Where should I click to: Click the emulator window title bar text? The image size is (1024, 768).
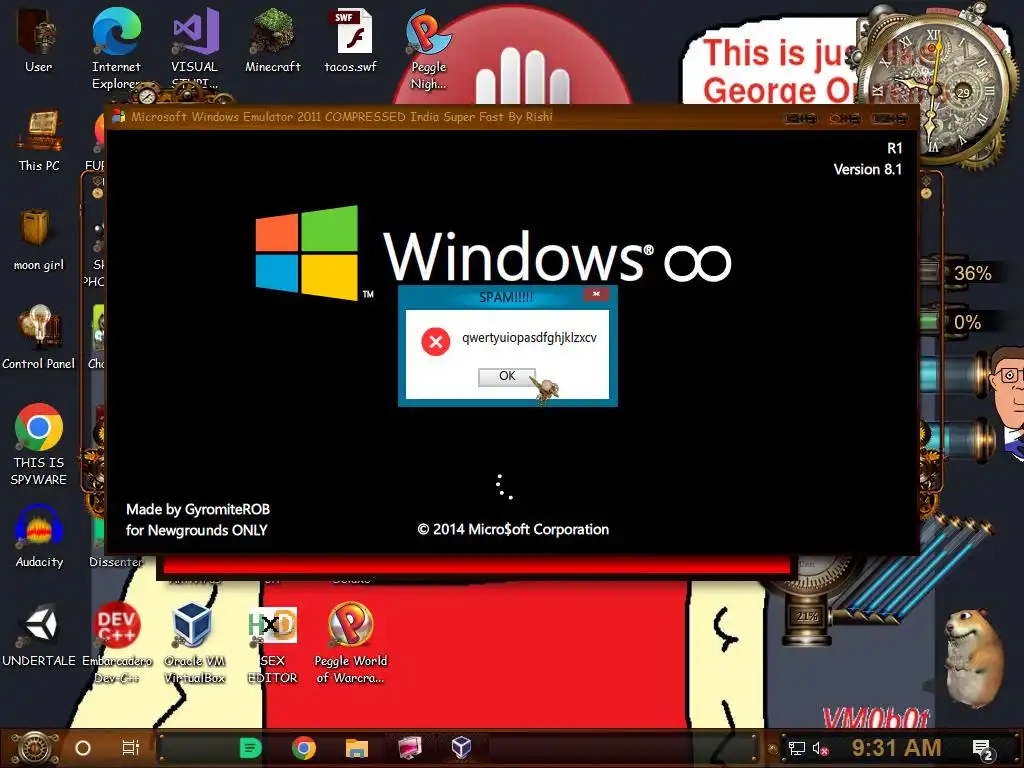tap(342, 117)
